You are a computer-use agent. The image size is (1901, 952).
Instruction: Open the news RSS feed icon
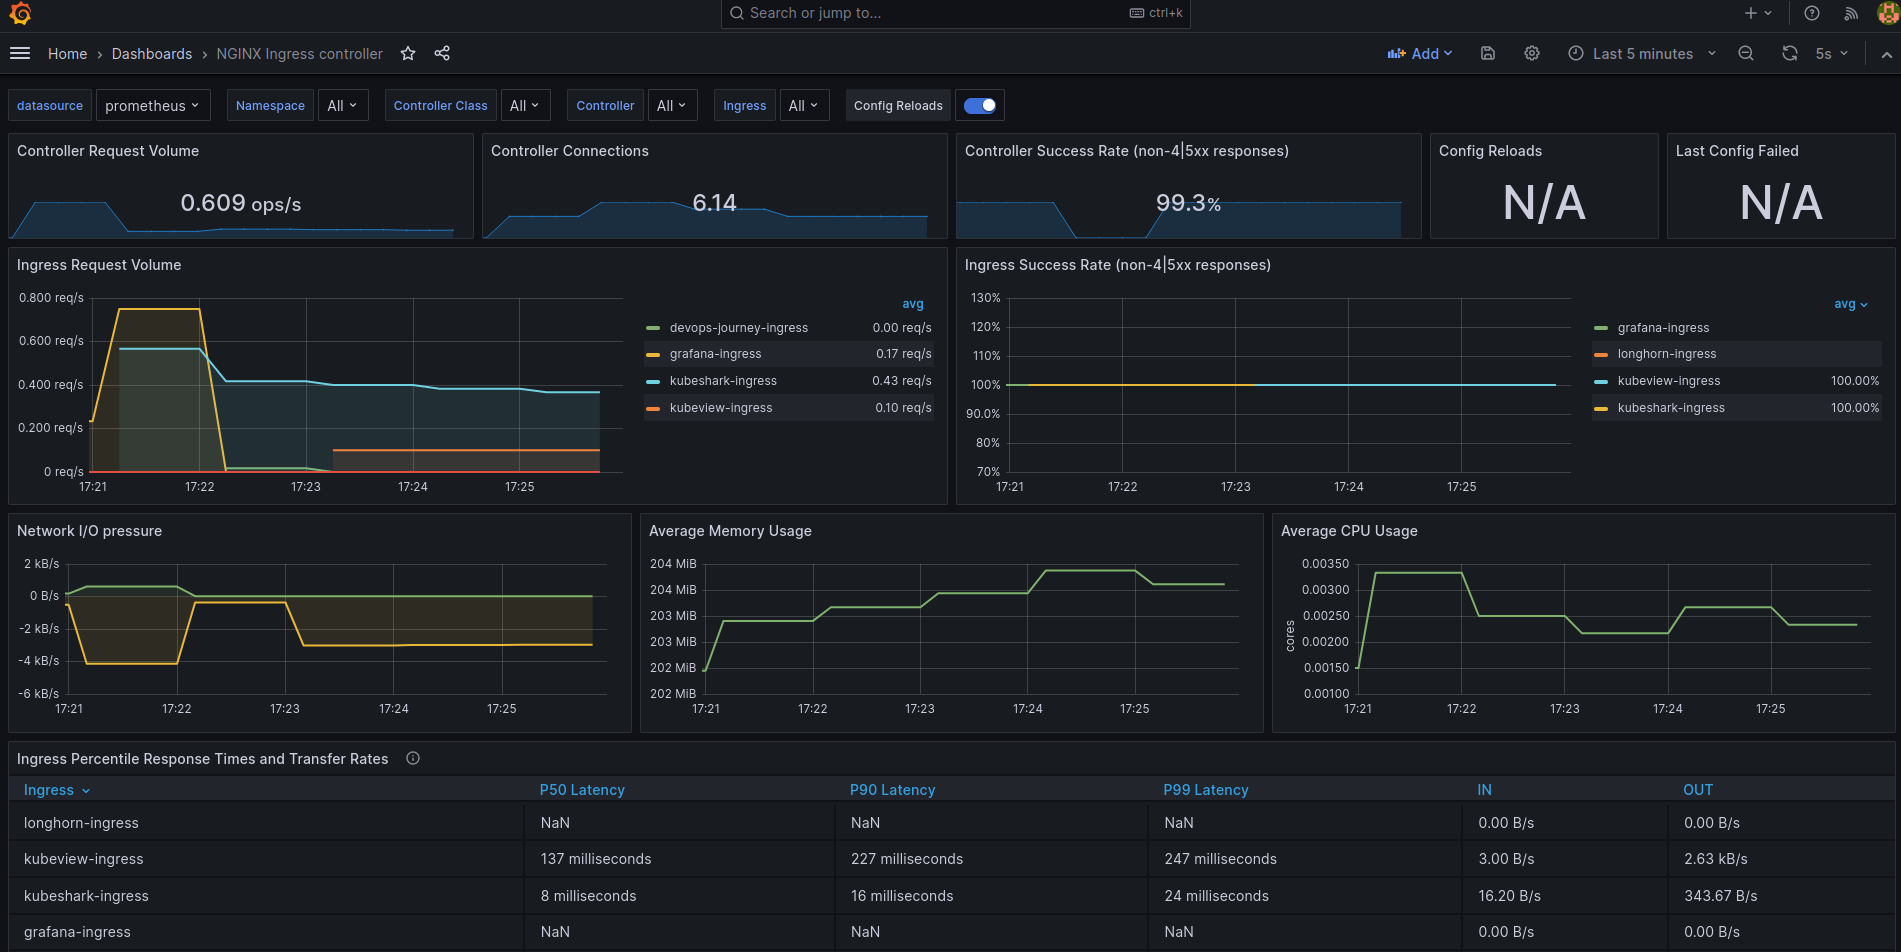pos(1851,13)
